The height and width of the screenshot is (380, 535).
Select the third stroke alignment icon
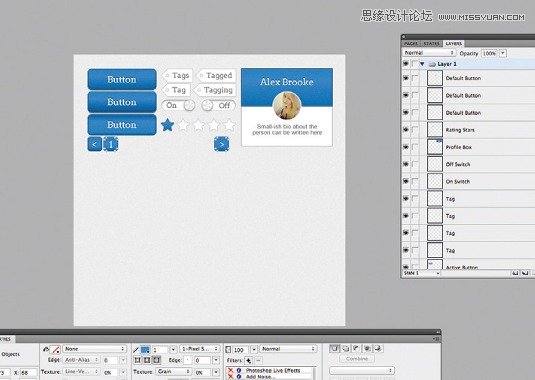[156, 360]
